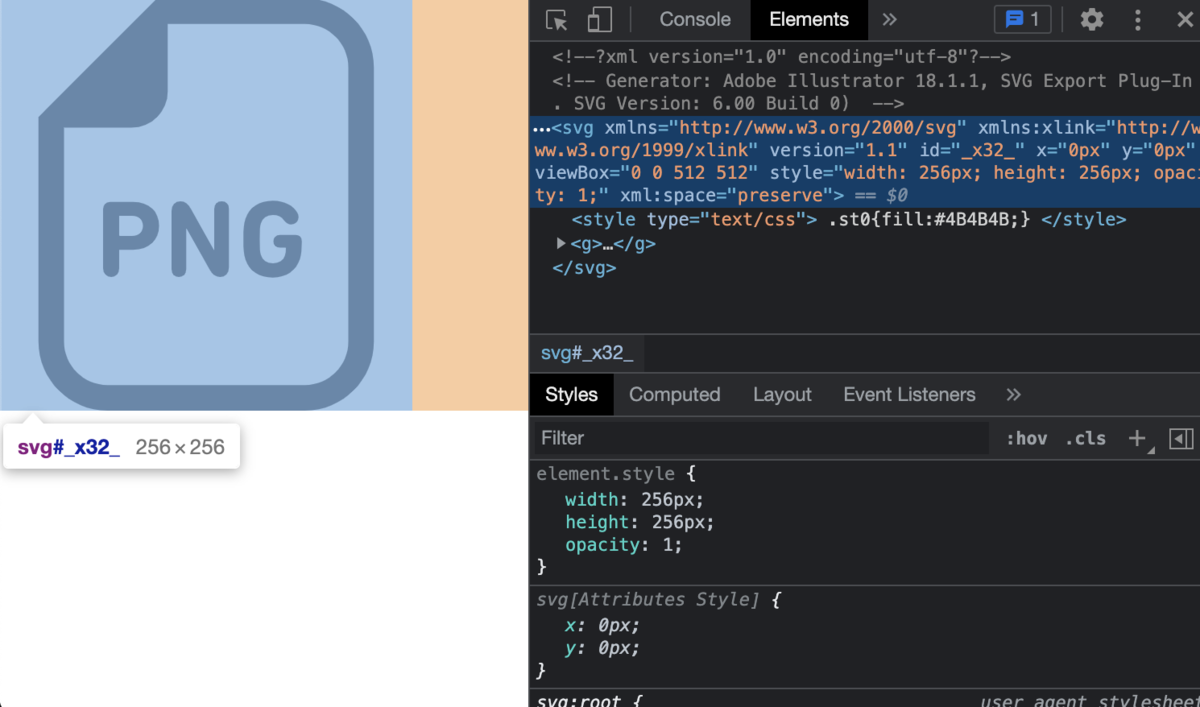
Task: Toggle the device toolbar icon
Action: click(x=599, y=19)
